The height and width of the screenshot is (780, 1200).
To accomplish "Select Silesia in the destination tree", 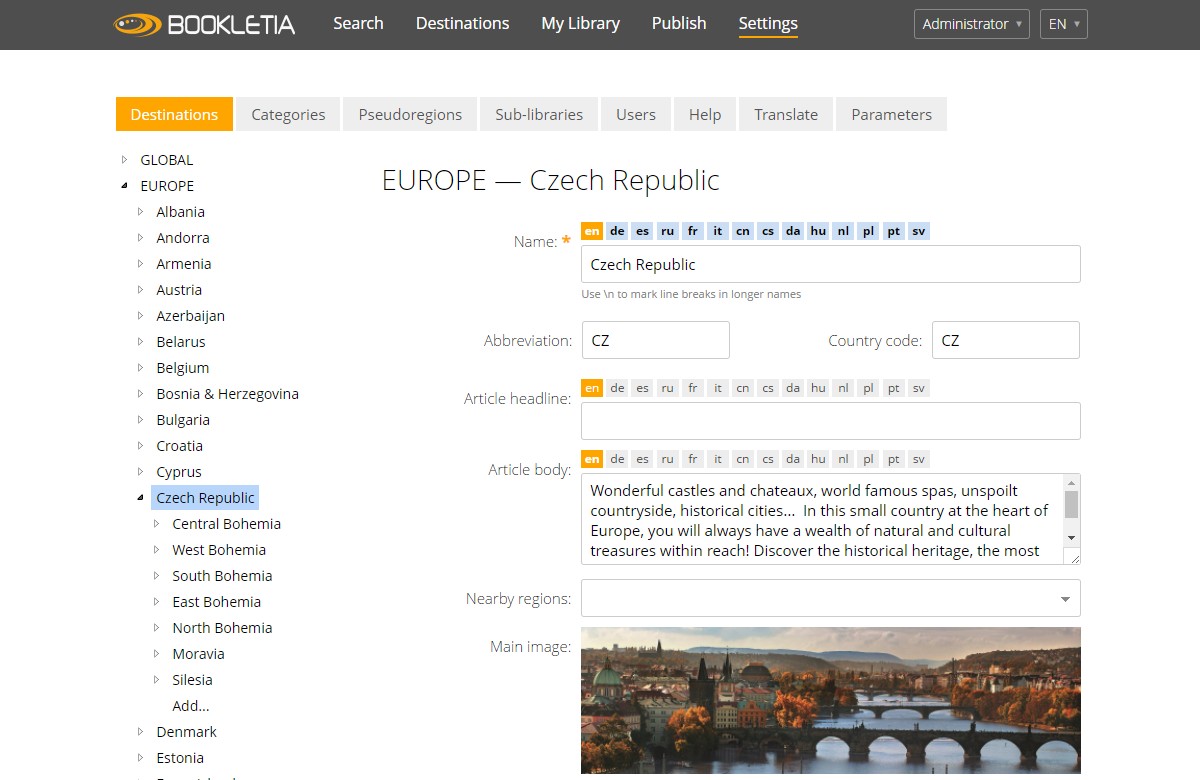I will coord(192,680).
